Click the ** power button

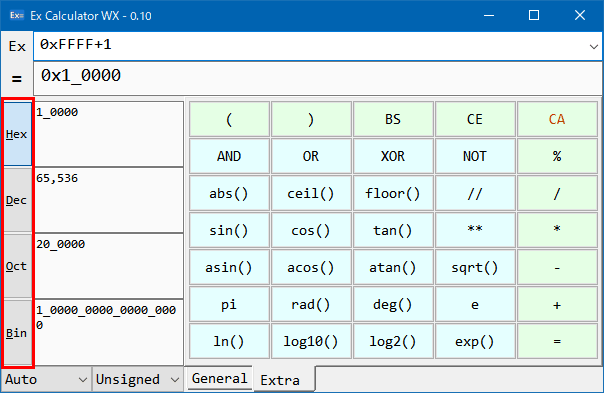click(x=475, y=230)
